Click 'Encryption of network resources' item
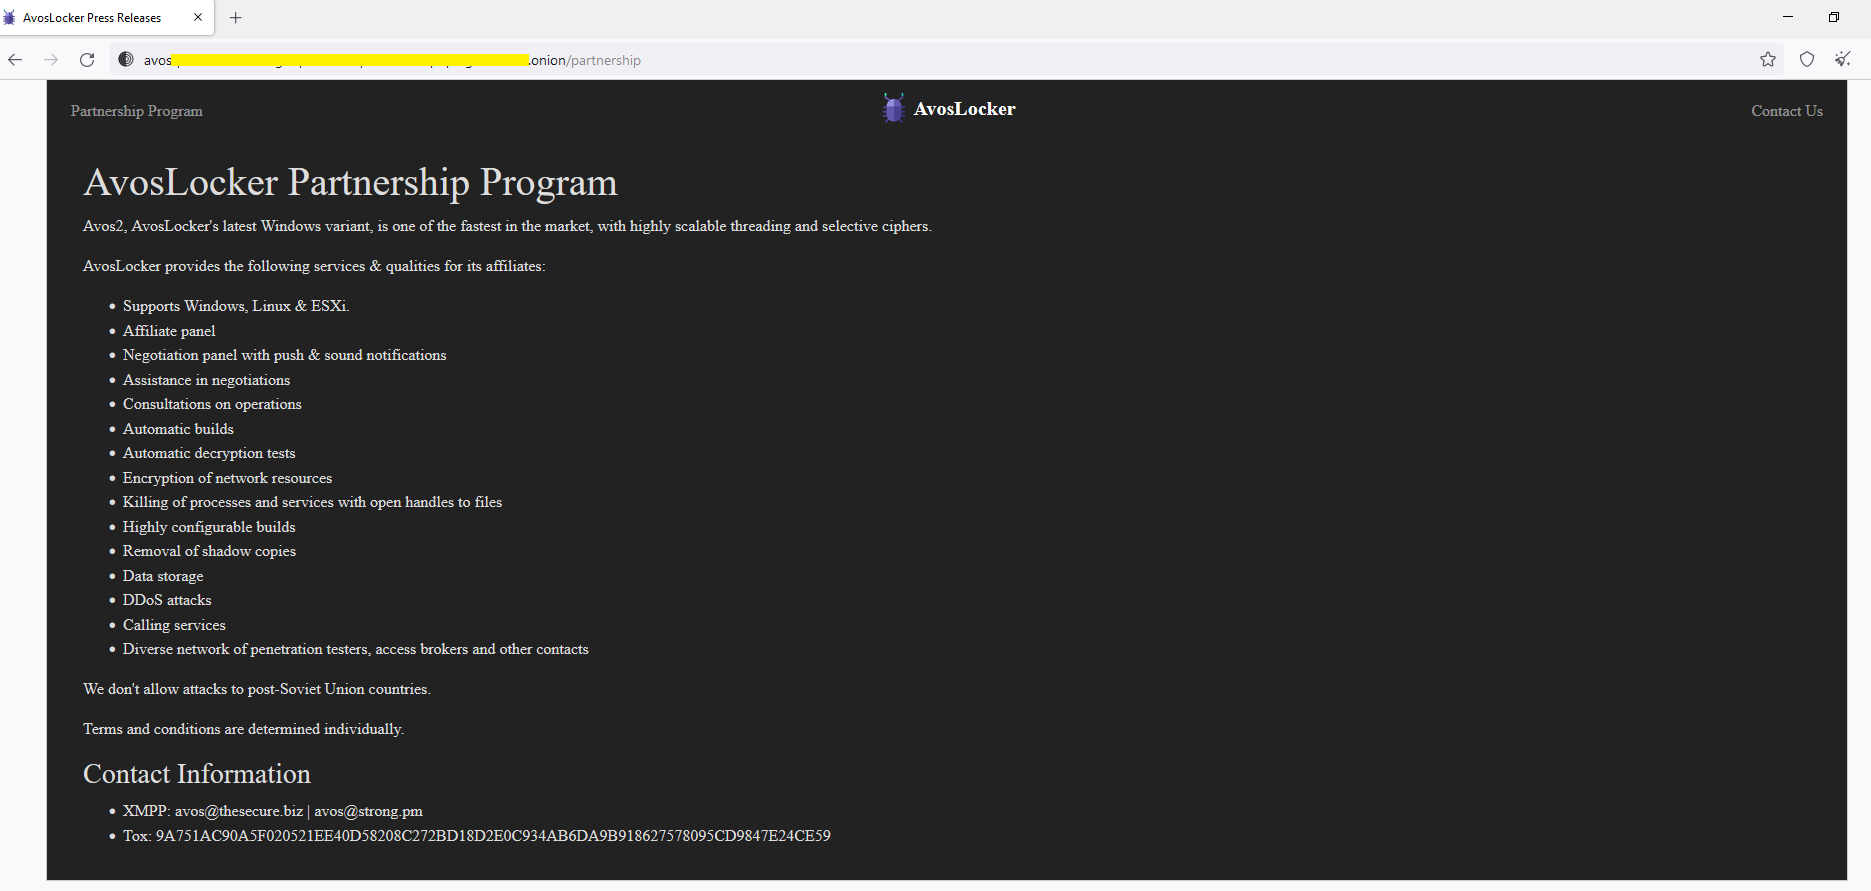Image resolution: width=1871 pixels, height=891 pixels. coord(227,478)
